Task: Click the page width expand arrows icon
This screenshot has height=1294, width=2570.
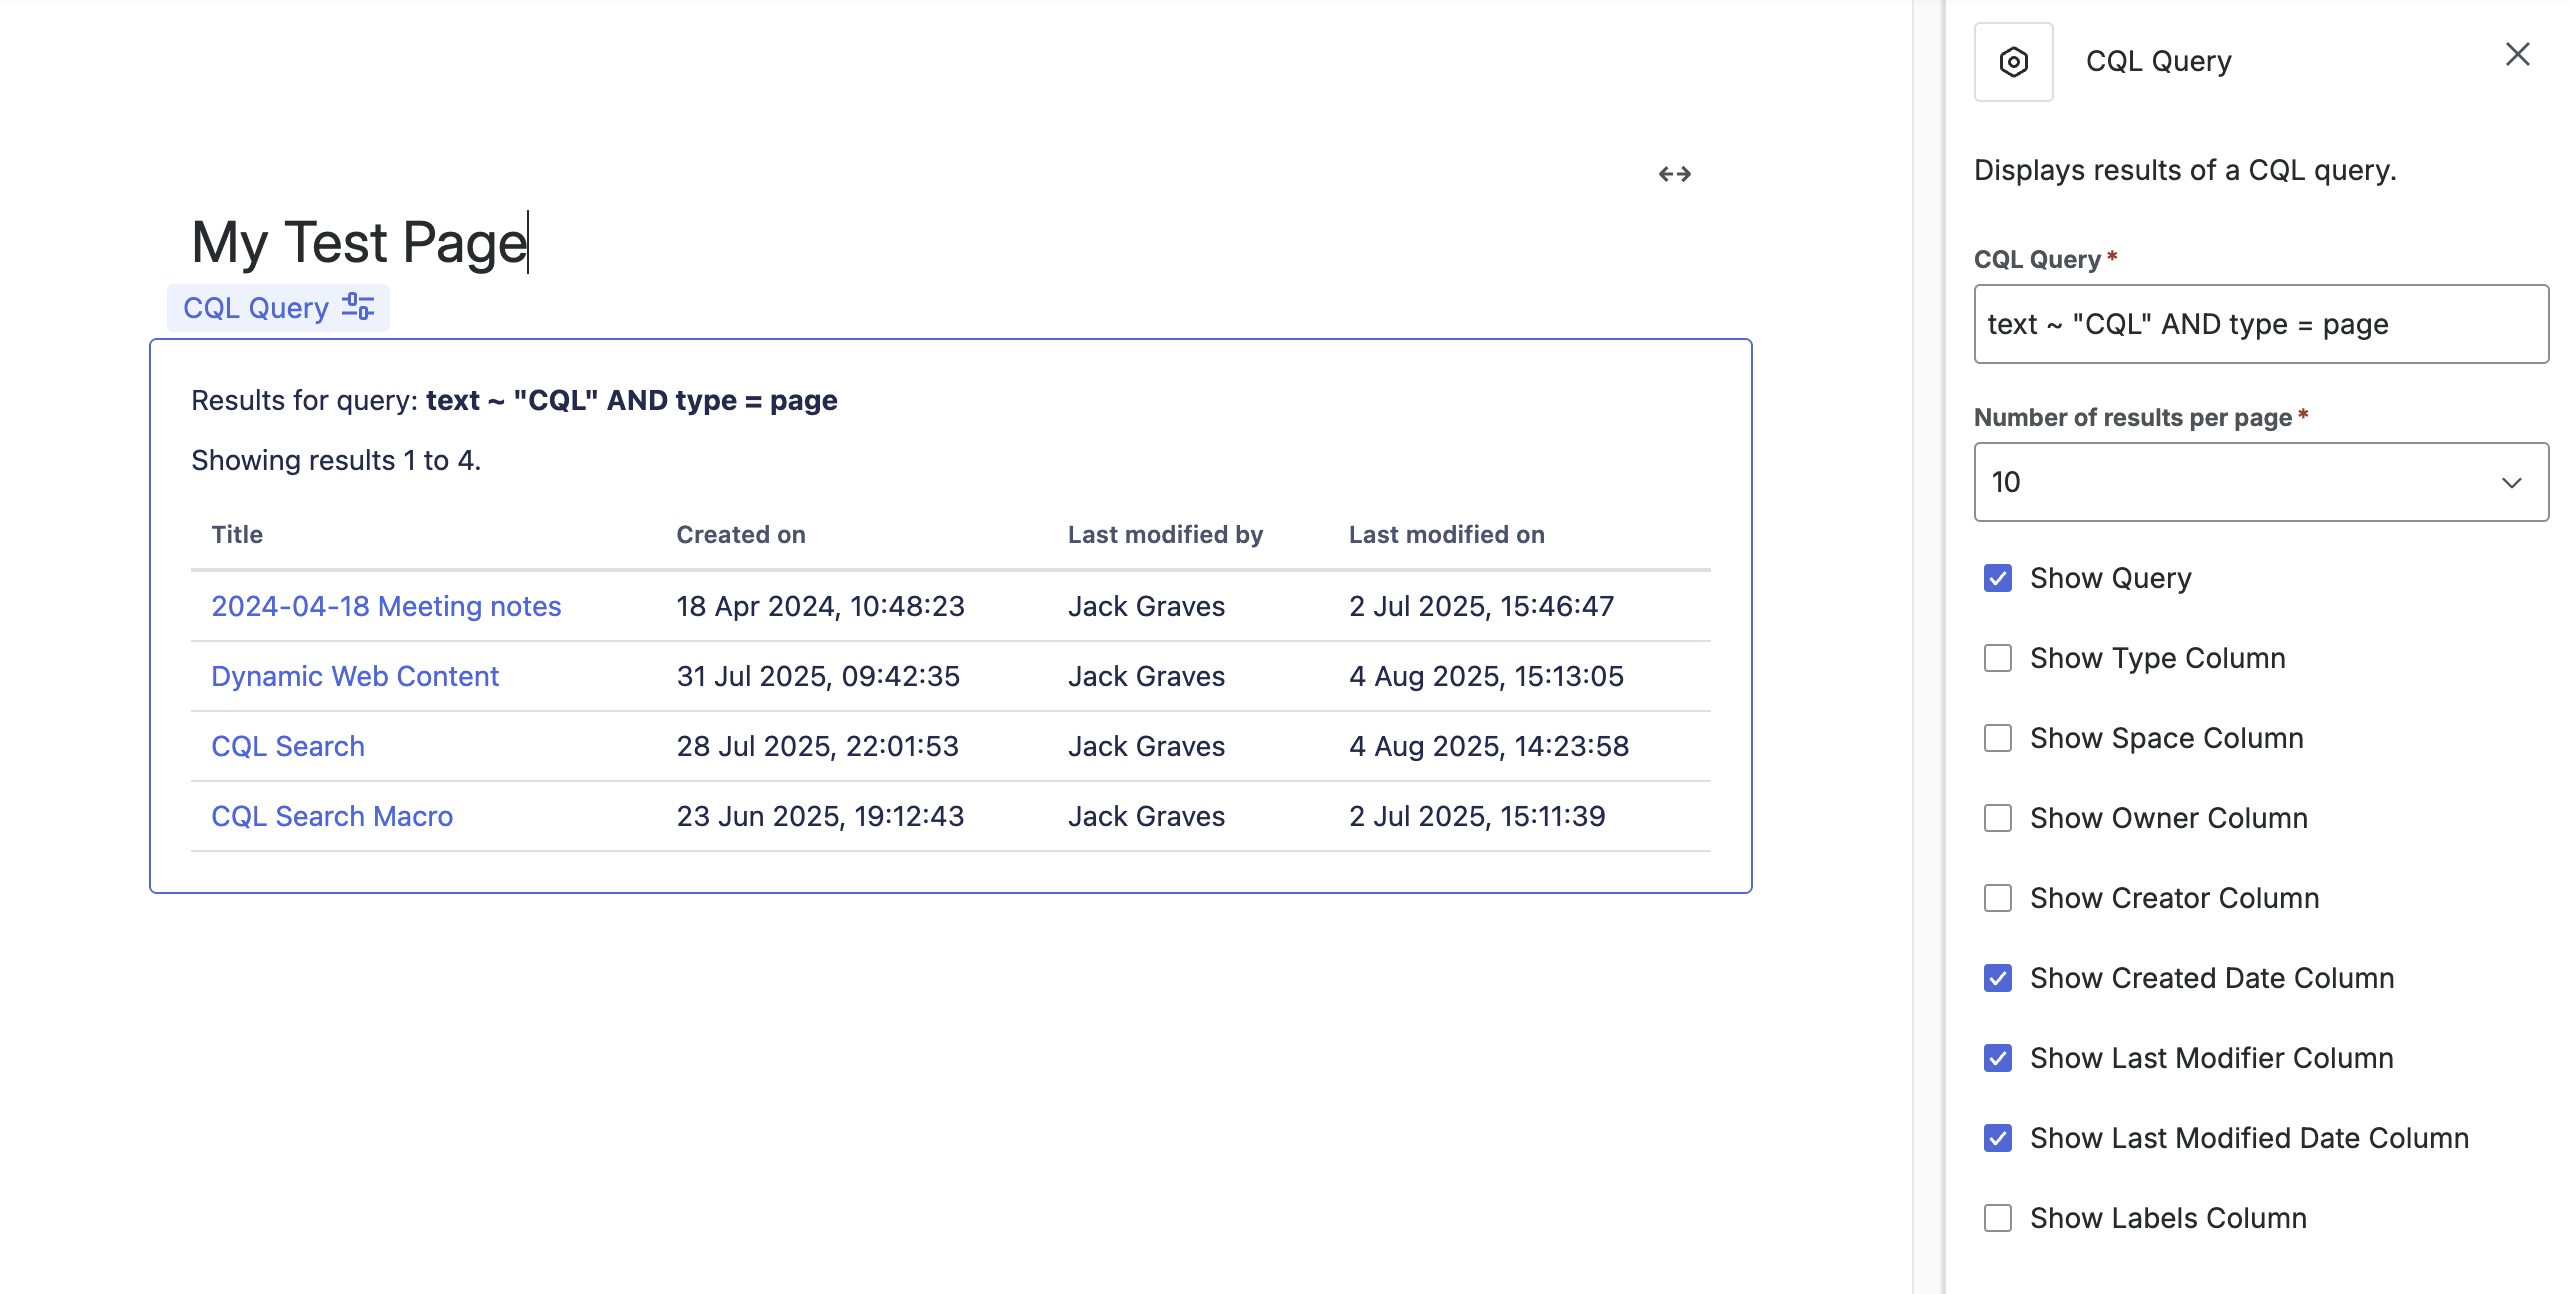Action: (1674, 174)
